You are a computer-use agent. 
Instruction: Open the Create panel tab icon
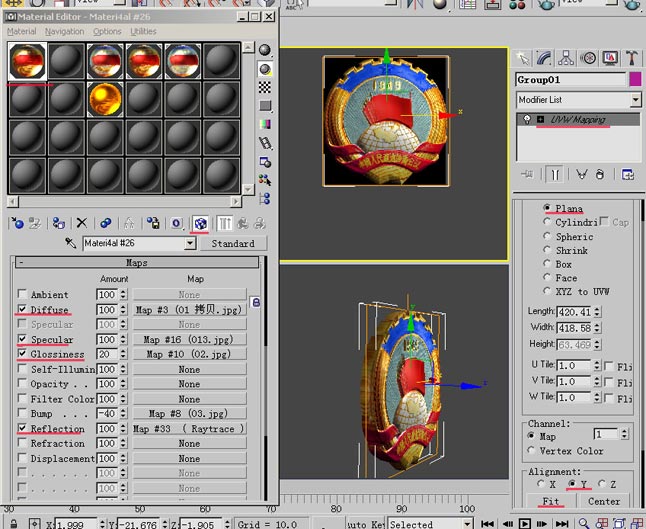523,59
